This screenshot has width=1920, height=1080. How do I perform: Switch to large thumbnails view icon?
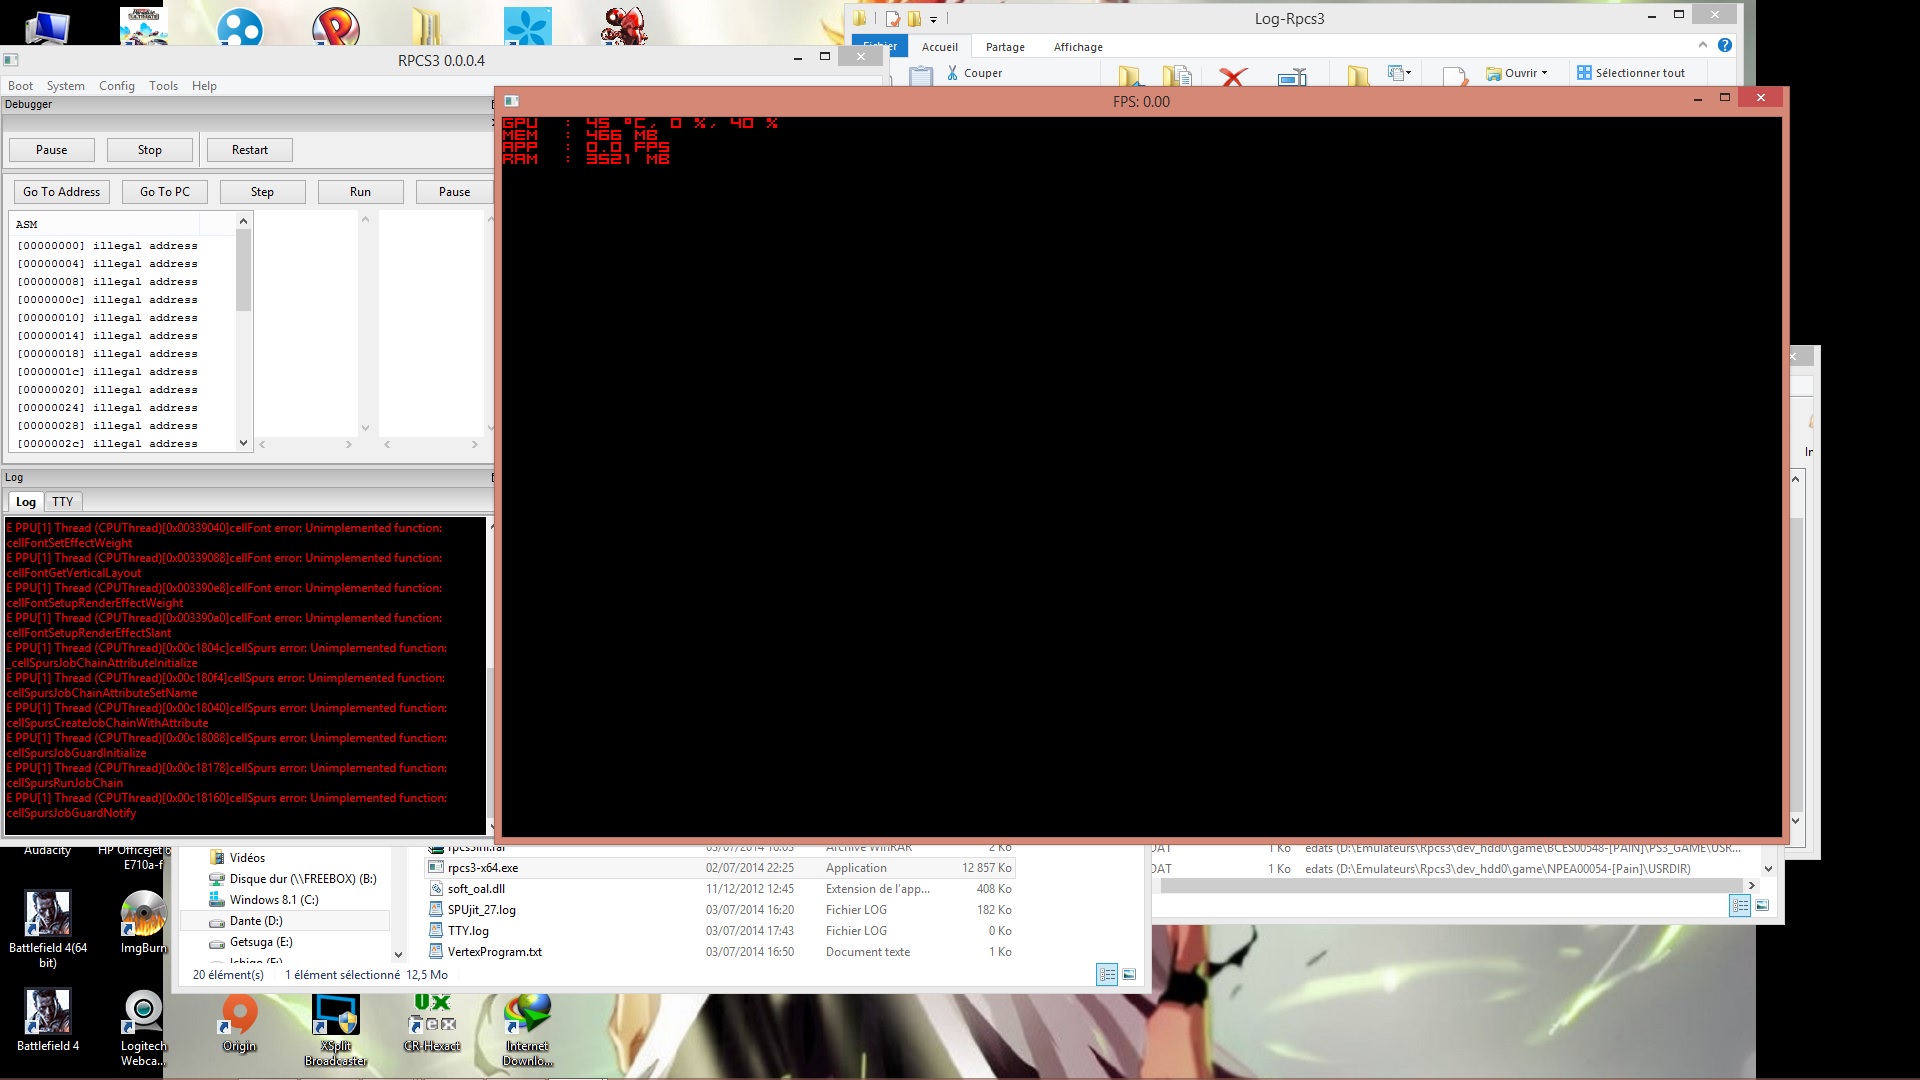tap(1129, 974)
